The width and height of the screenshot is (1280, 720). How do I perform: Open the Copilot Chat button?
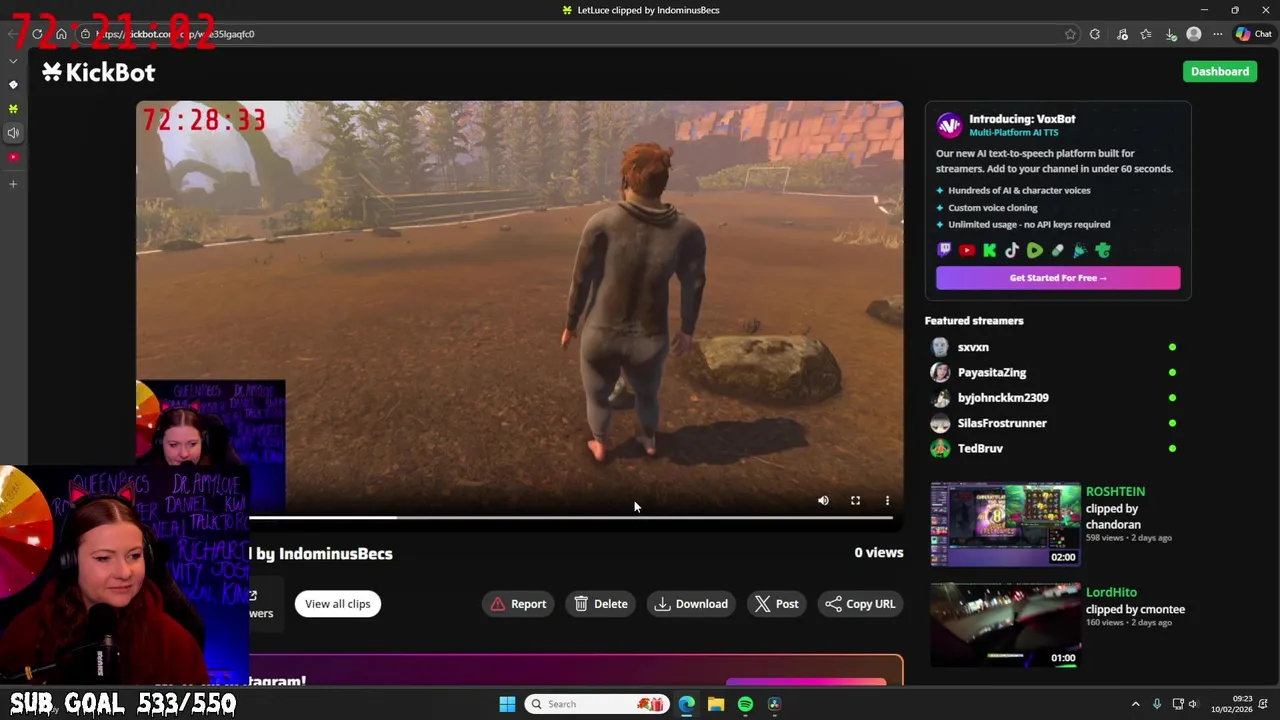(x=1254, y=34)
